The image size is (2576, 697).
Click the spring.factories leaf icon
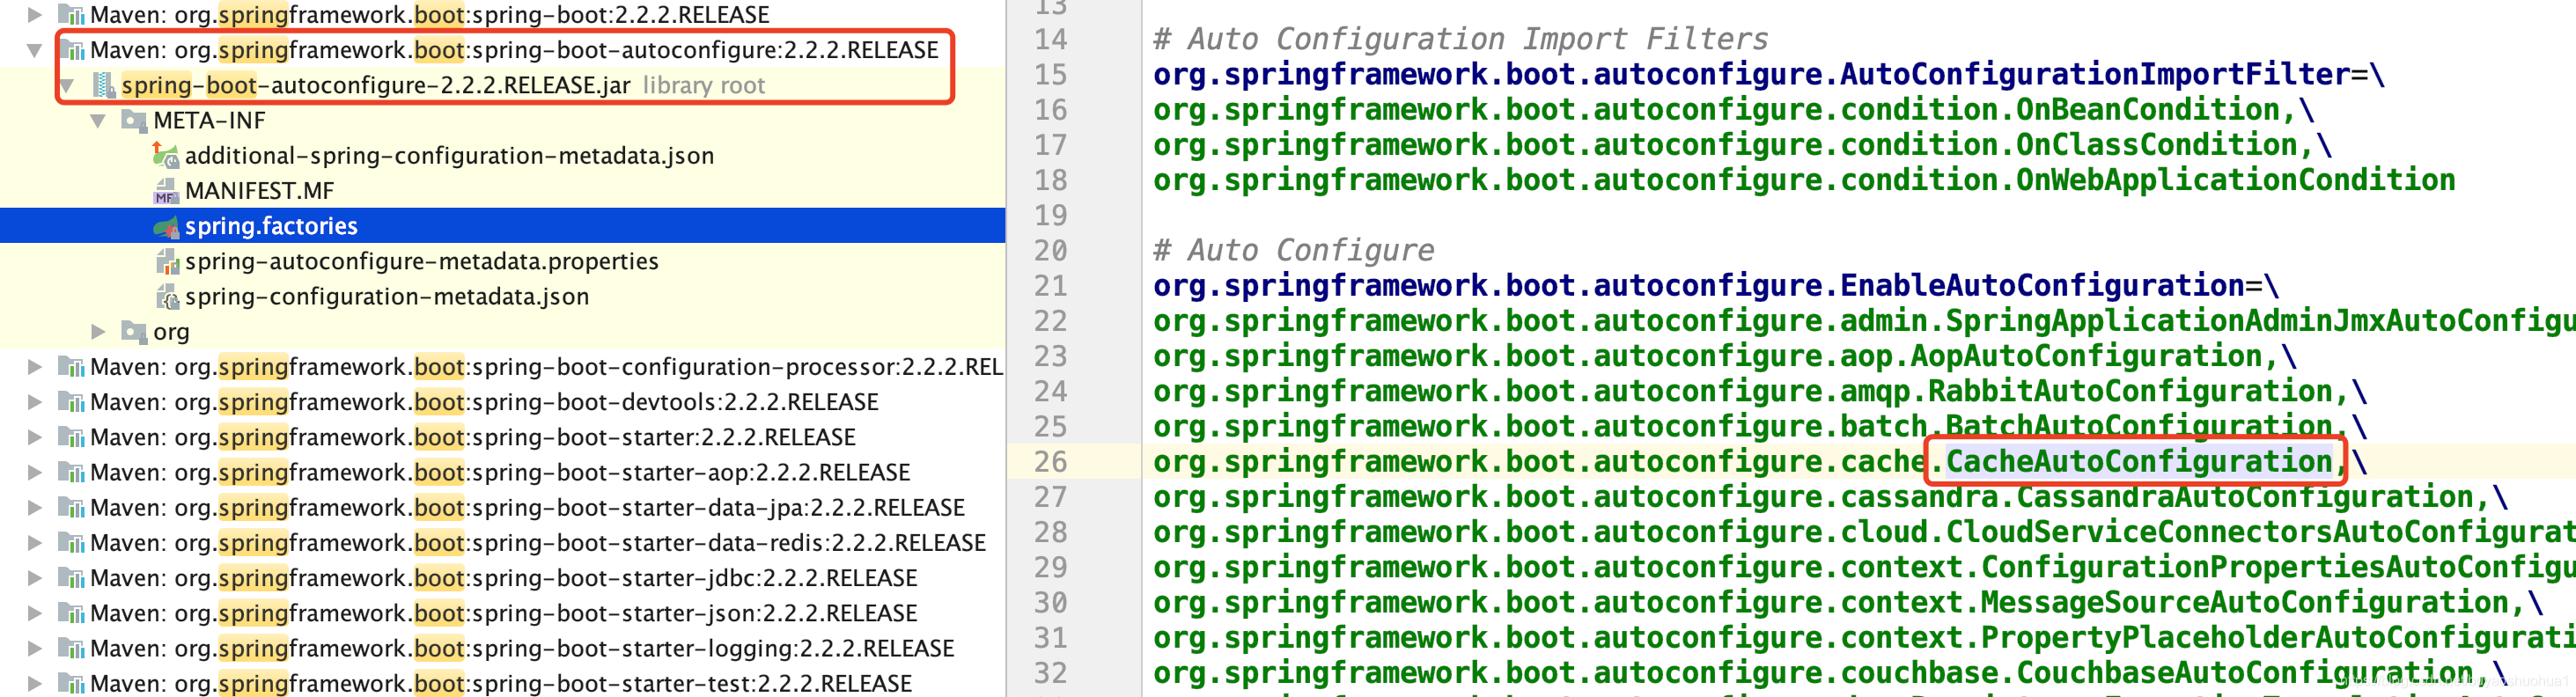[166, 226]
